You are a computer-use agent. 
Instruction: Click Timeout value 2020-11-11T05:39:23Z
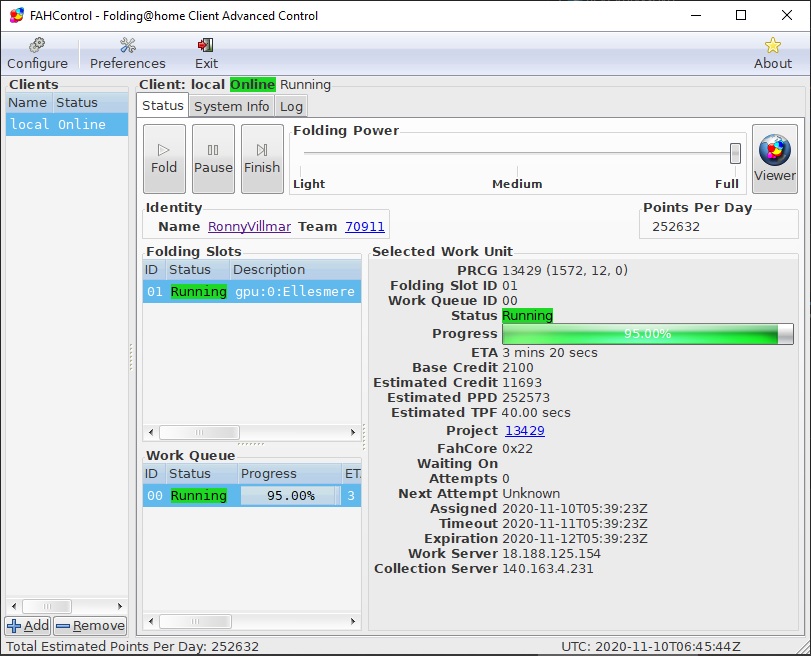point(575,524)
